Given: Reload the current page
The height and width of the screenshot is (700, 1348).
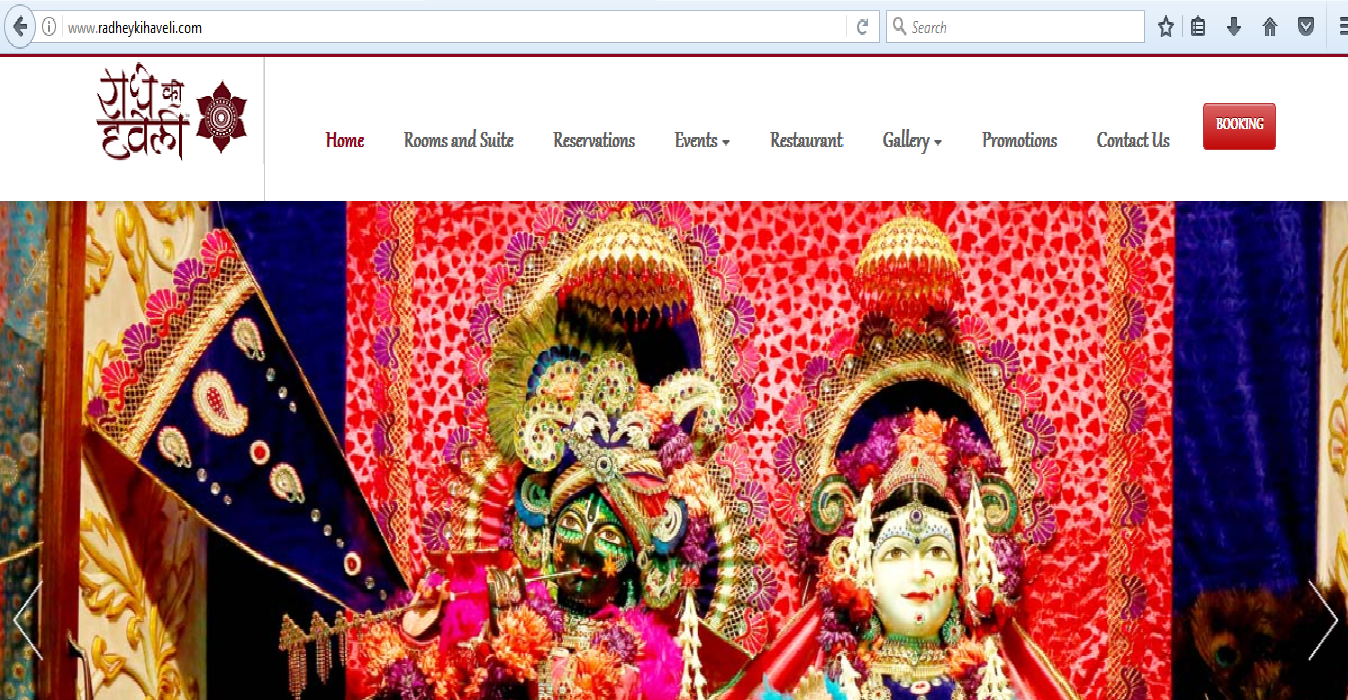Looking at the screenshot, I should coord(862,27).
